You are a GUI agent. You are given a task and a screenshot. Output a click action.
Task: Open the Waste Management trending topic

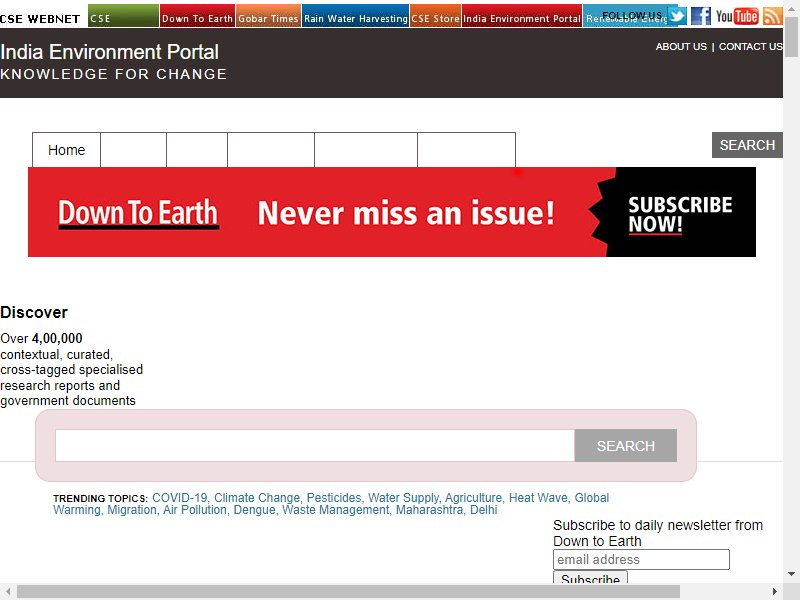pos(336,510)
